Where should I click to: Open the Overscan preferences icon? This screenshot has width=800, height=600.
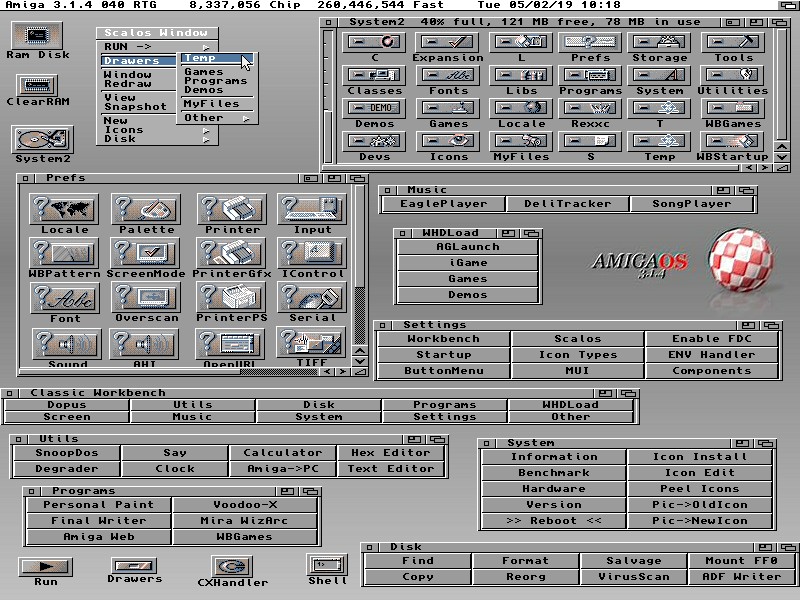[x=147, y=298]
